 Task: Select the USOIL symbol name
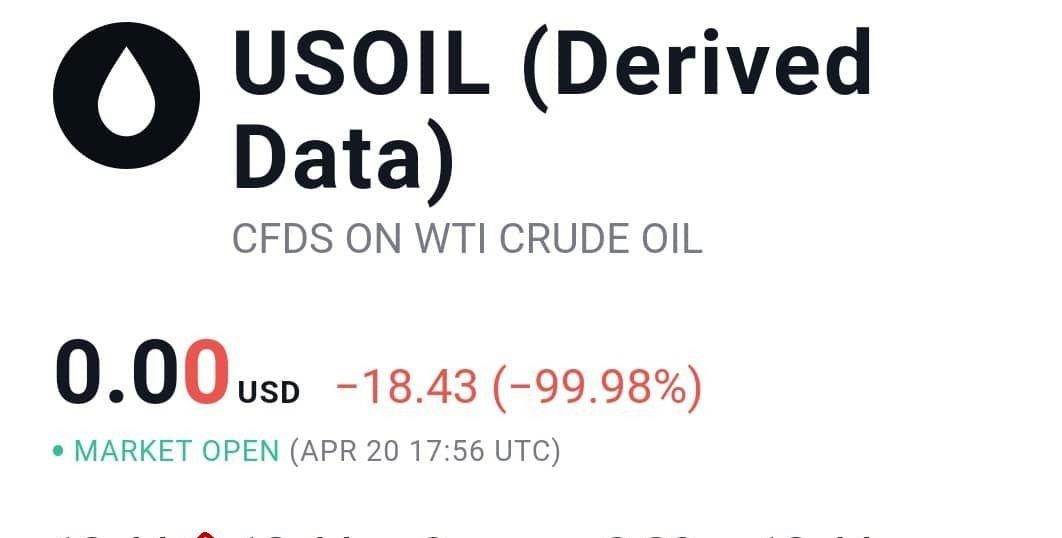(x=362, y=62)
